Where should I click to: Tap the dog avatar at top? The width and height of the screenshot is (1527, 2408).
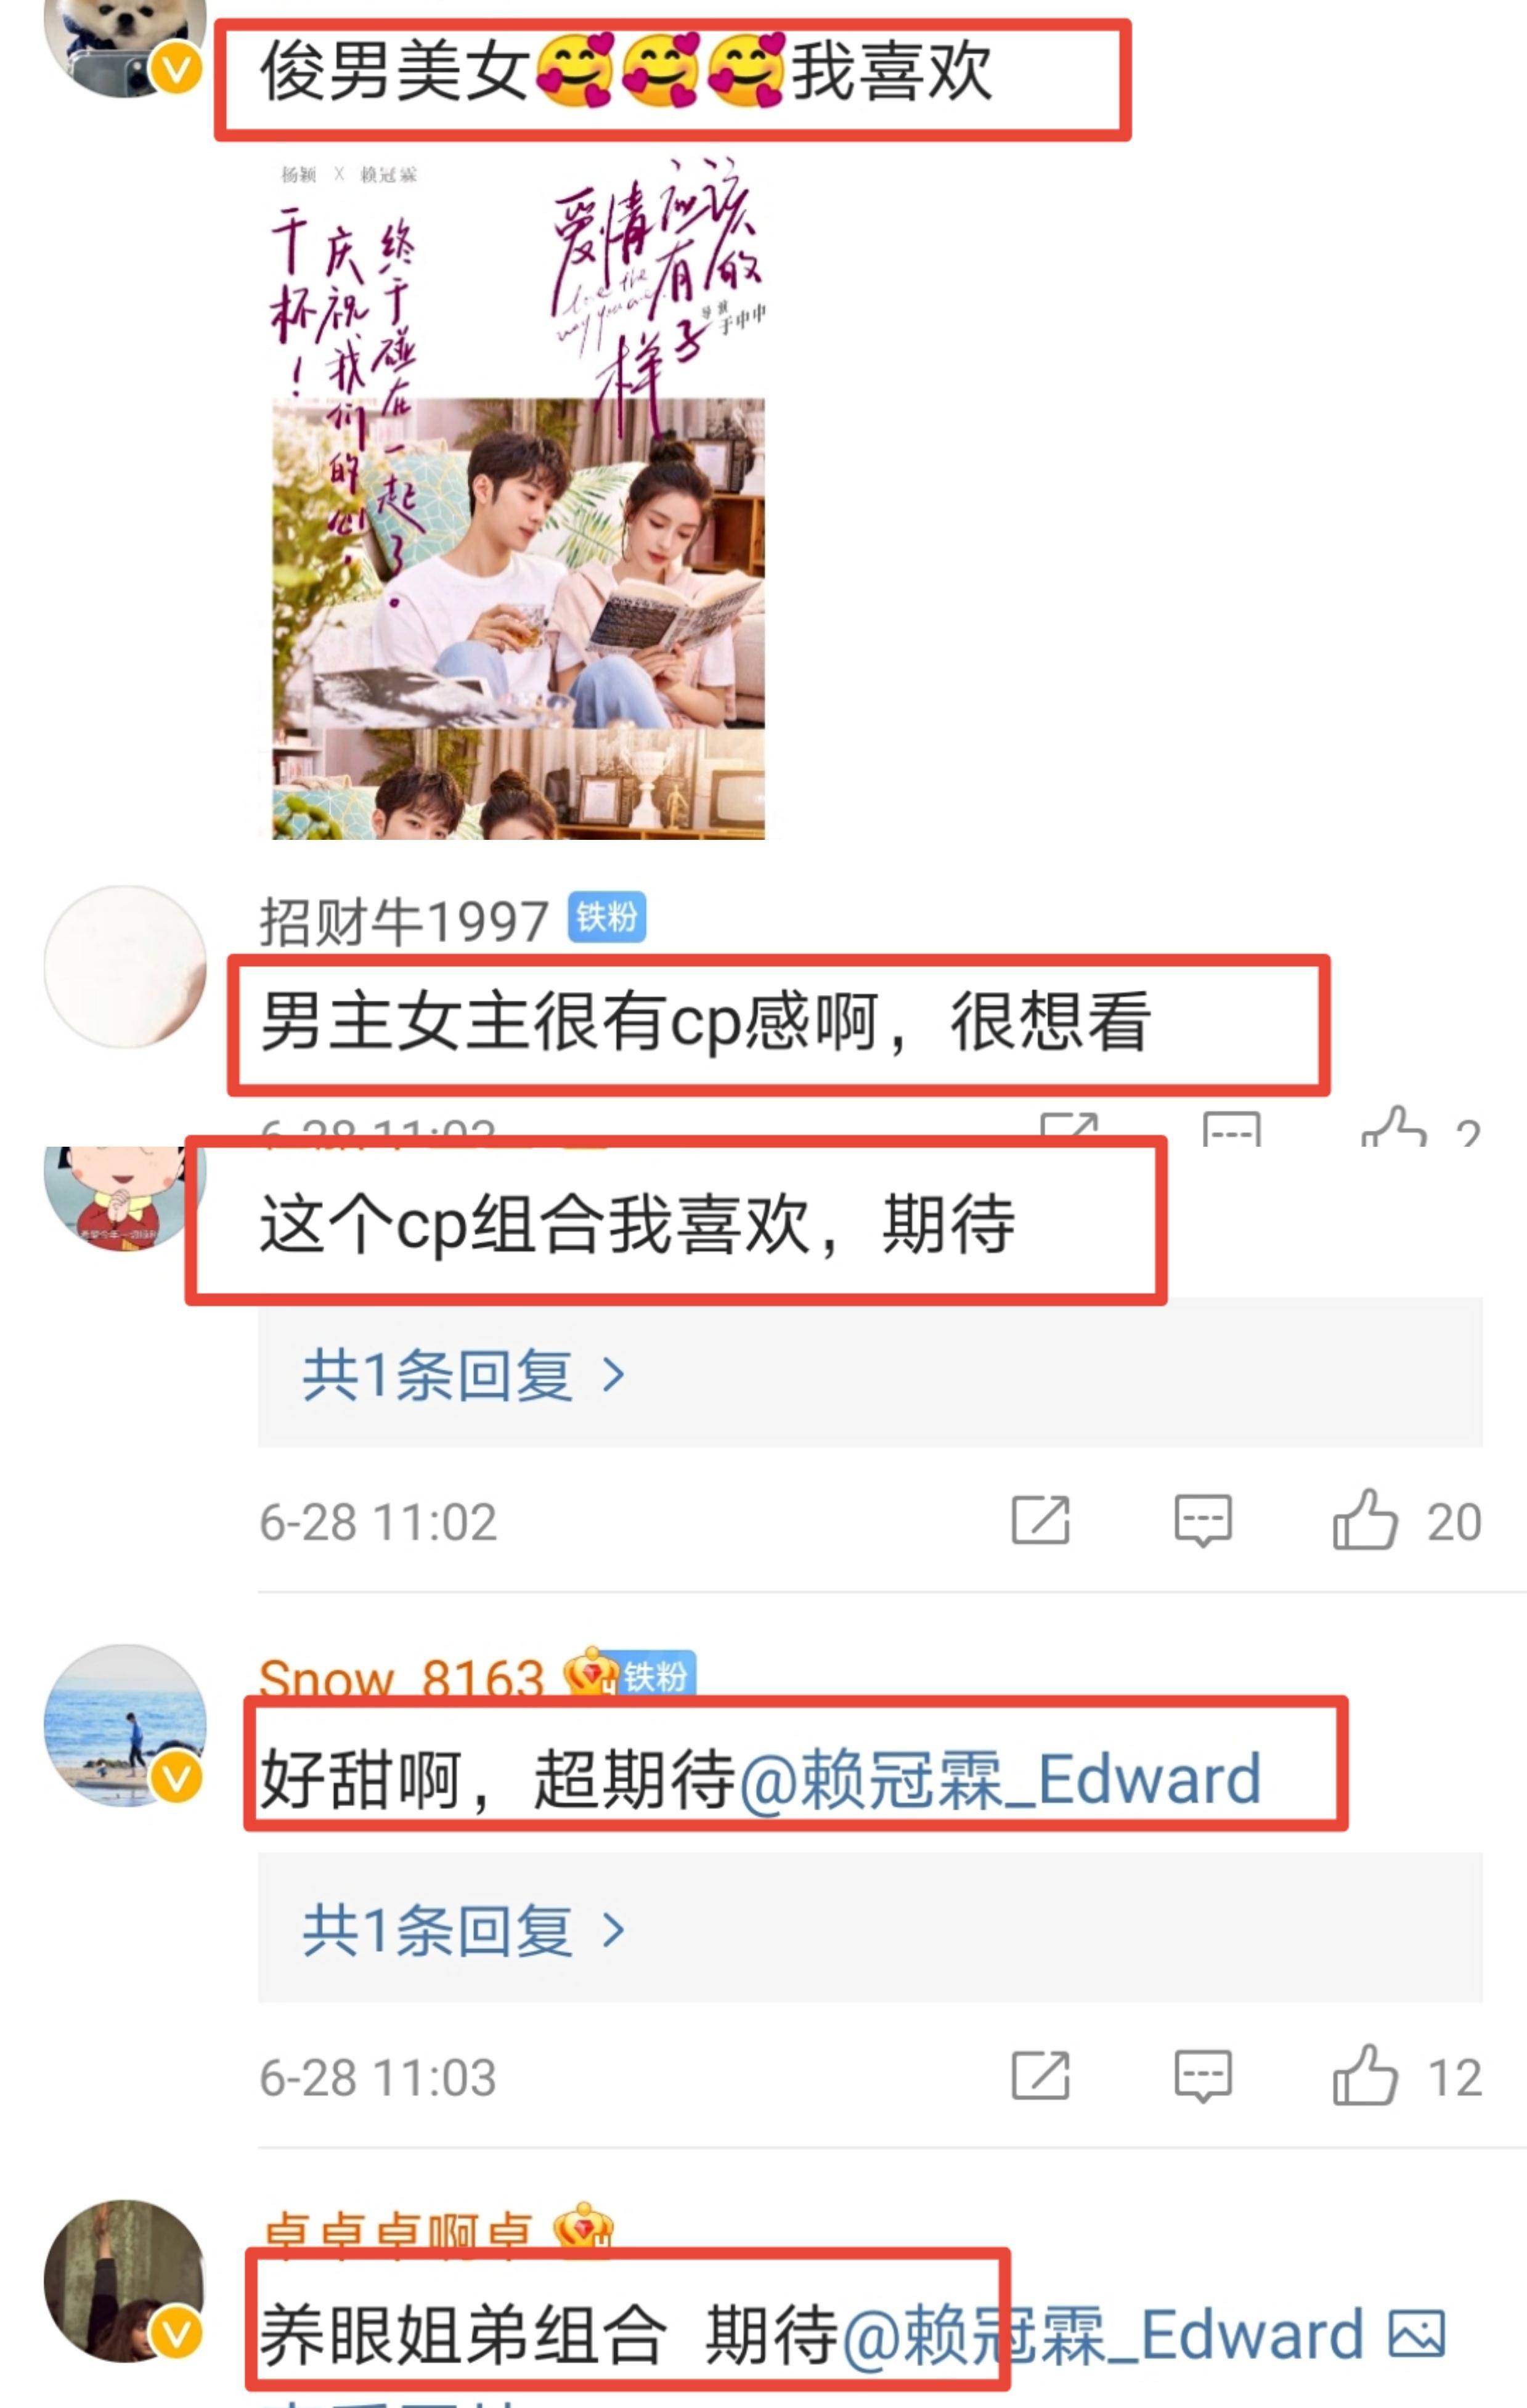pos(125,45)
